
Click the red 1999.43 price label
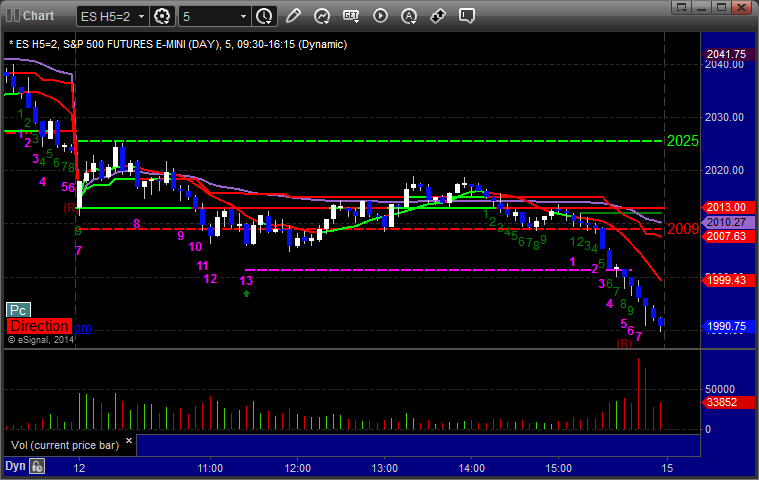click(x=727, y=280)
